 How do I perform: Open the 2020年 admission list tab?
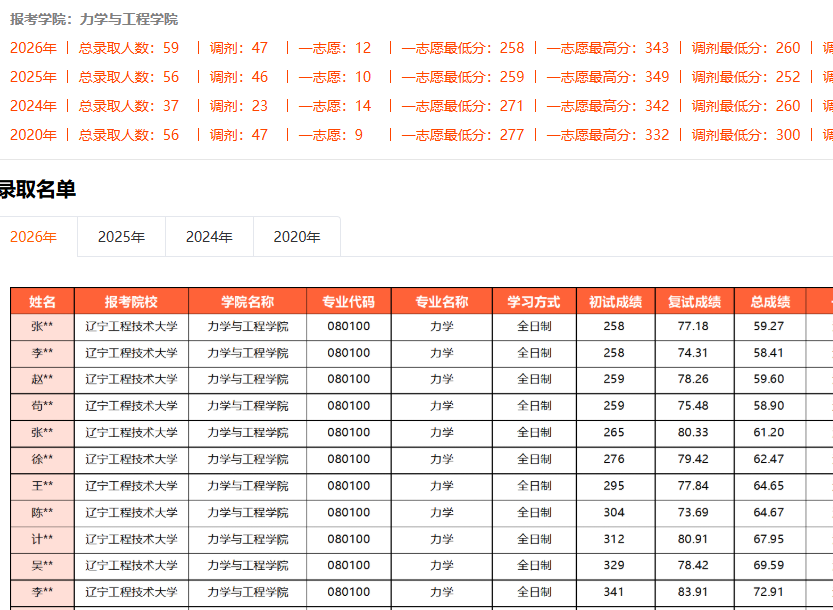[297, 236]
